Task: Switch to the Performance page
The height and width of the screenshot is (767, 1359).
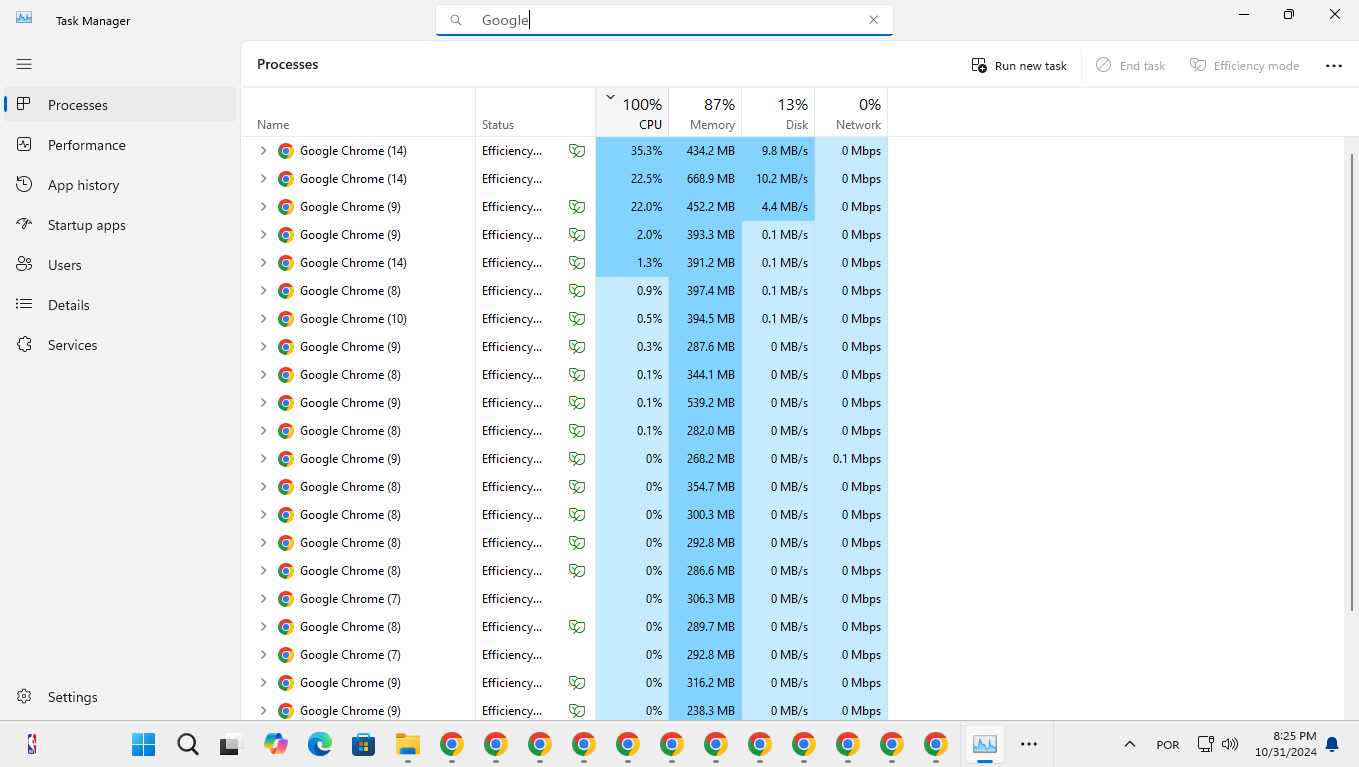Action: pyautogui.click(x=120, y=145)
